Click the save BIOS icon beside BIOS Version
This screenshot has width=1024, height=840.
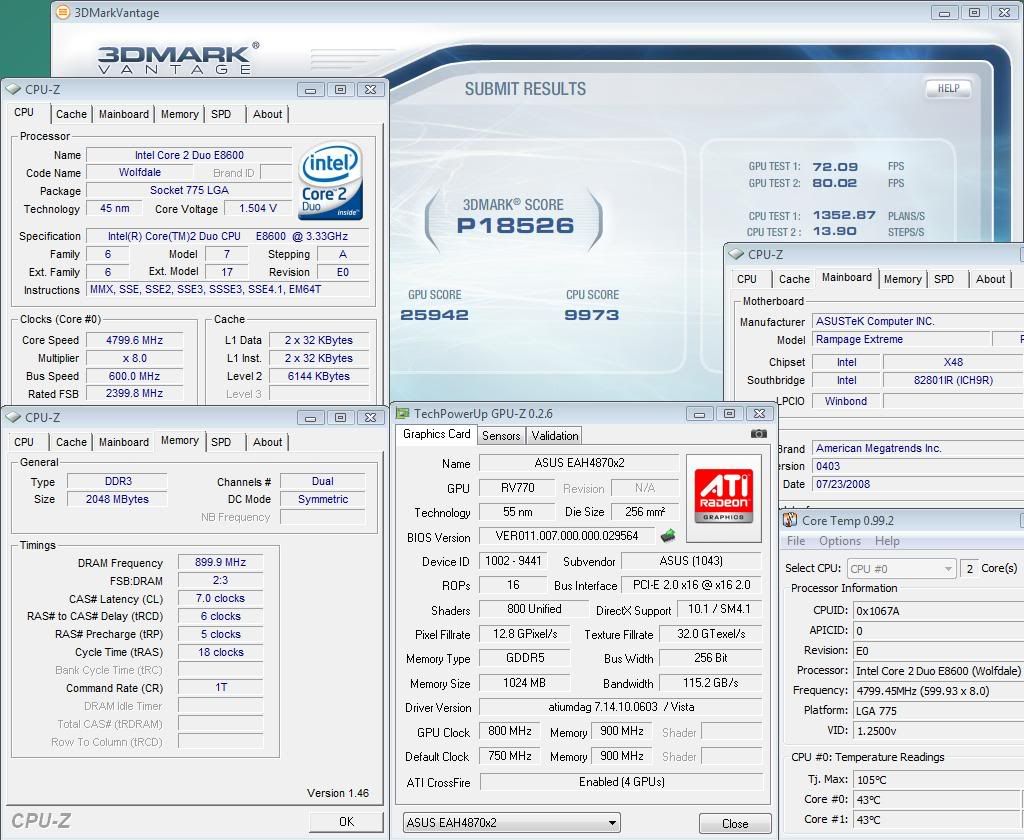pyautogui.click(x=667, y=536)
